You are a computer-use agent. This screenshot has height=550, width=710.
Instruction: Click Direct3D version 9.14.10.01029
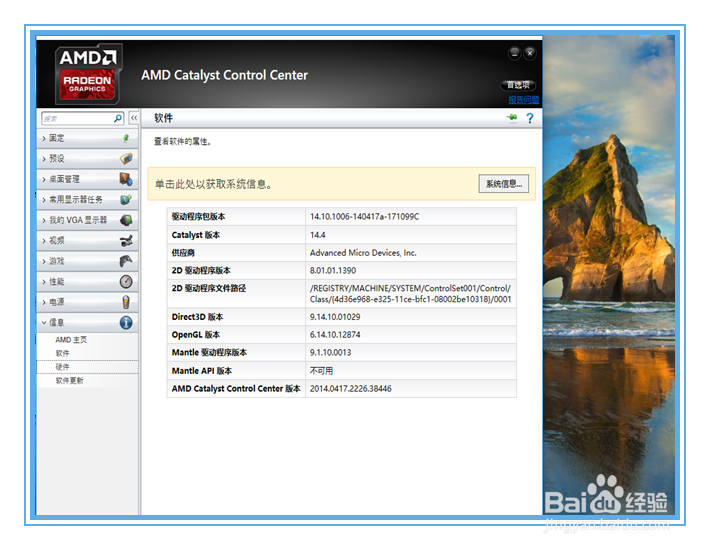(x=335, y=317)
